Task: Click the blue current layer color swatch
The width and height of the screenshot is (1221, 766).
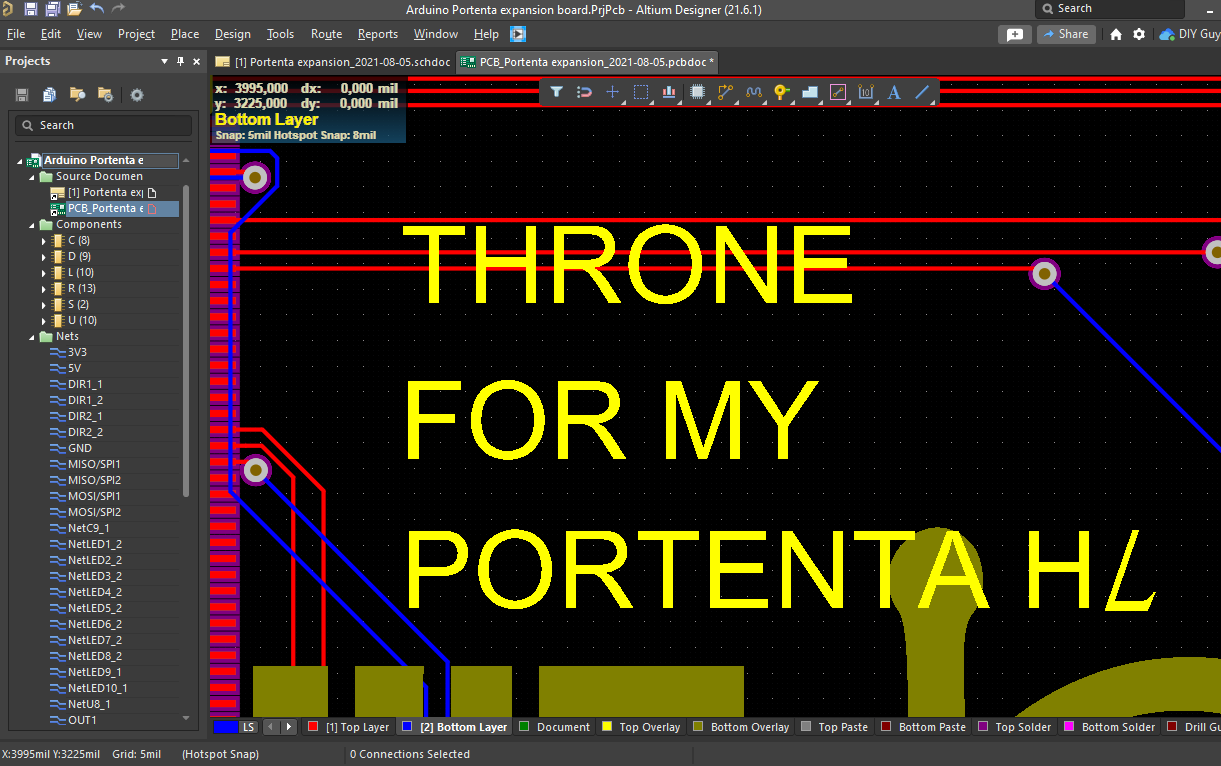Action: pos(225,727)
